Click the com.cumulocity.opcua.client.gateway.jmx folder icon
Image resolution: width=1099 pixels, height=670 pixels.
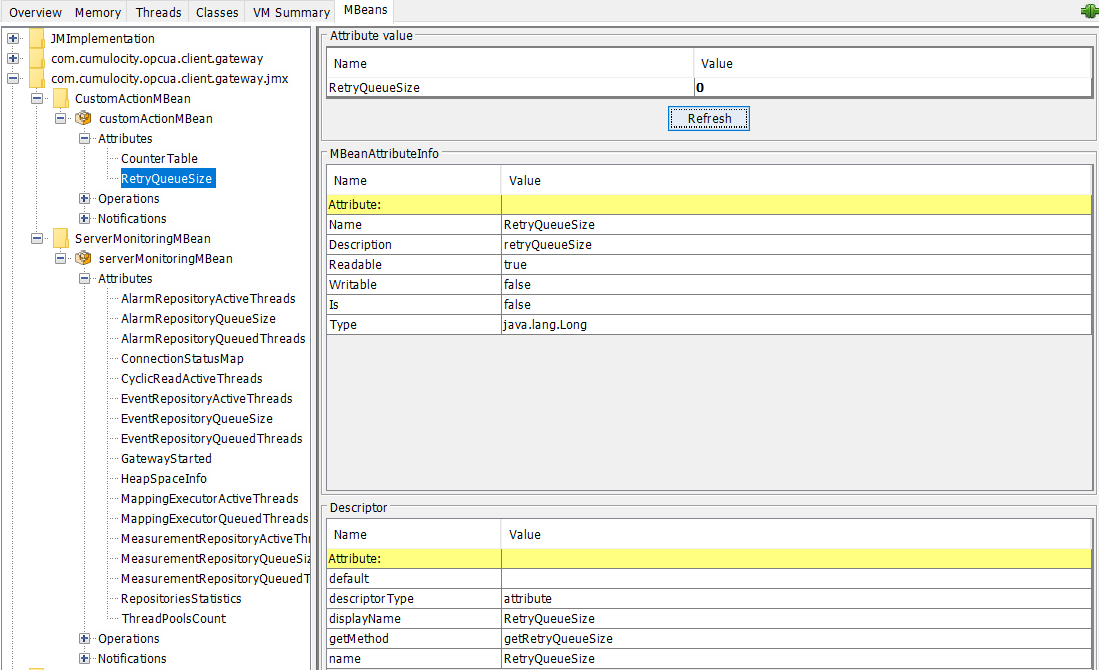click(x=36, y=78)
